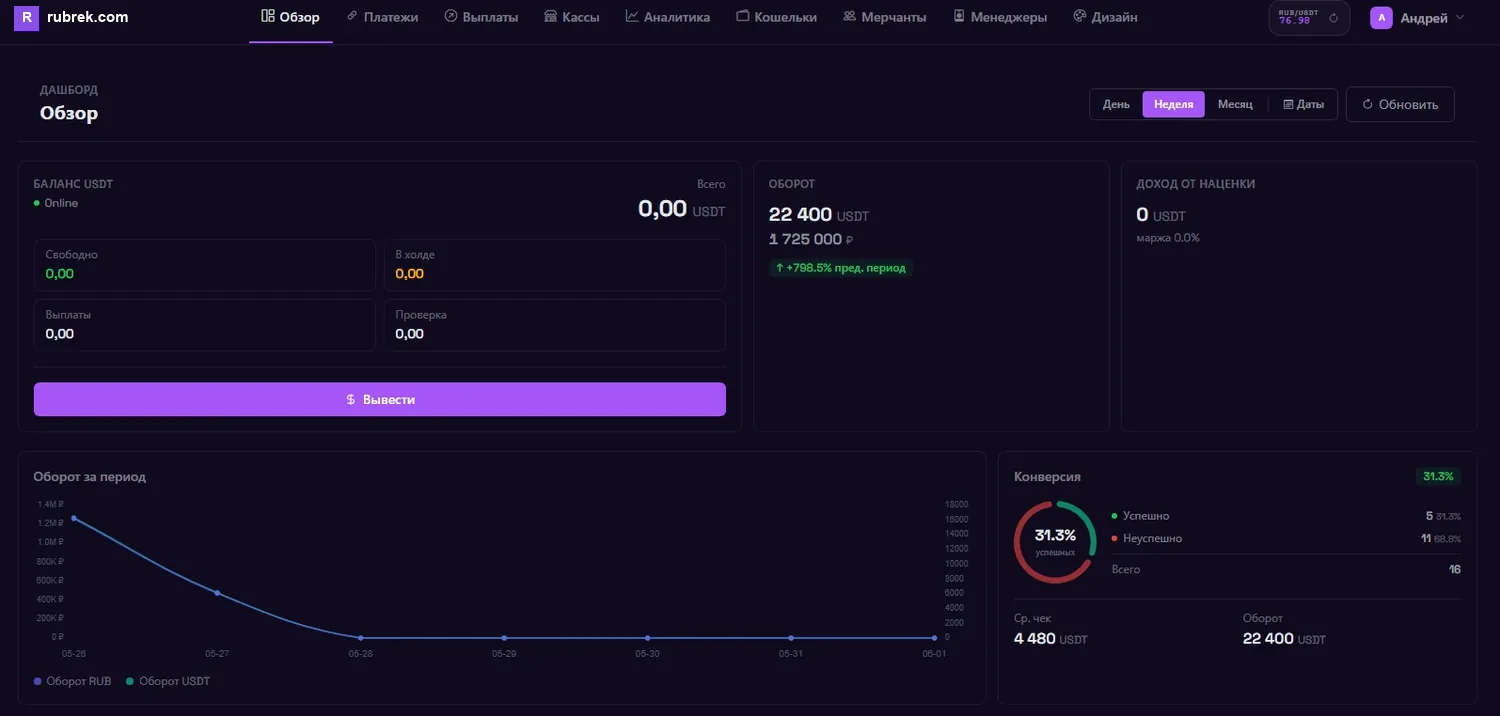Click the purple R logo icon
The width and height of the screenshot is (1500, 716).
point(26,17)
